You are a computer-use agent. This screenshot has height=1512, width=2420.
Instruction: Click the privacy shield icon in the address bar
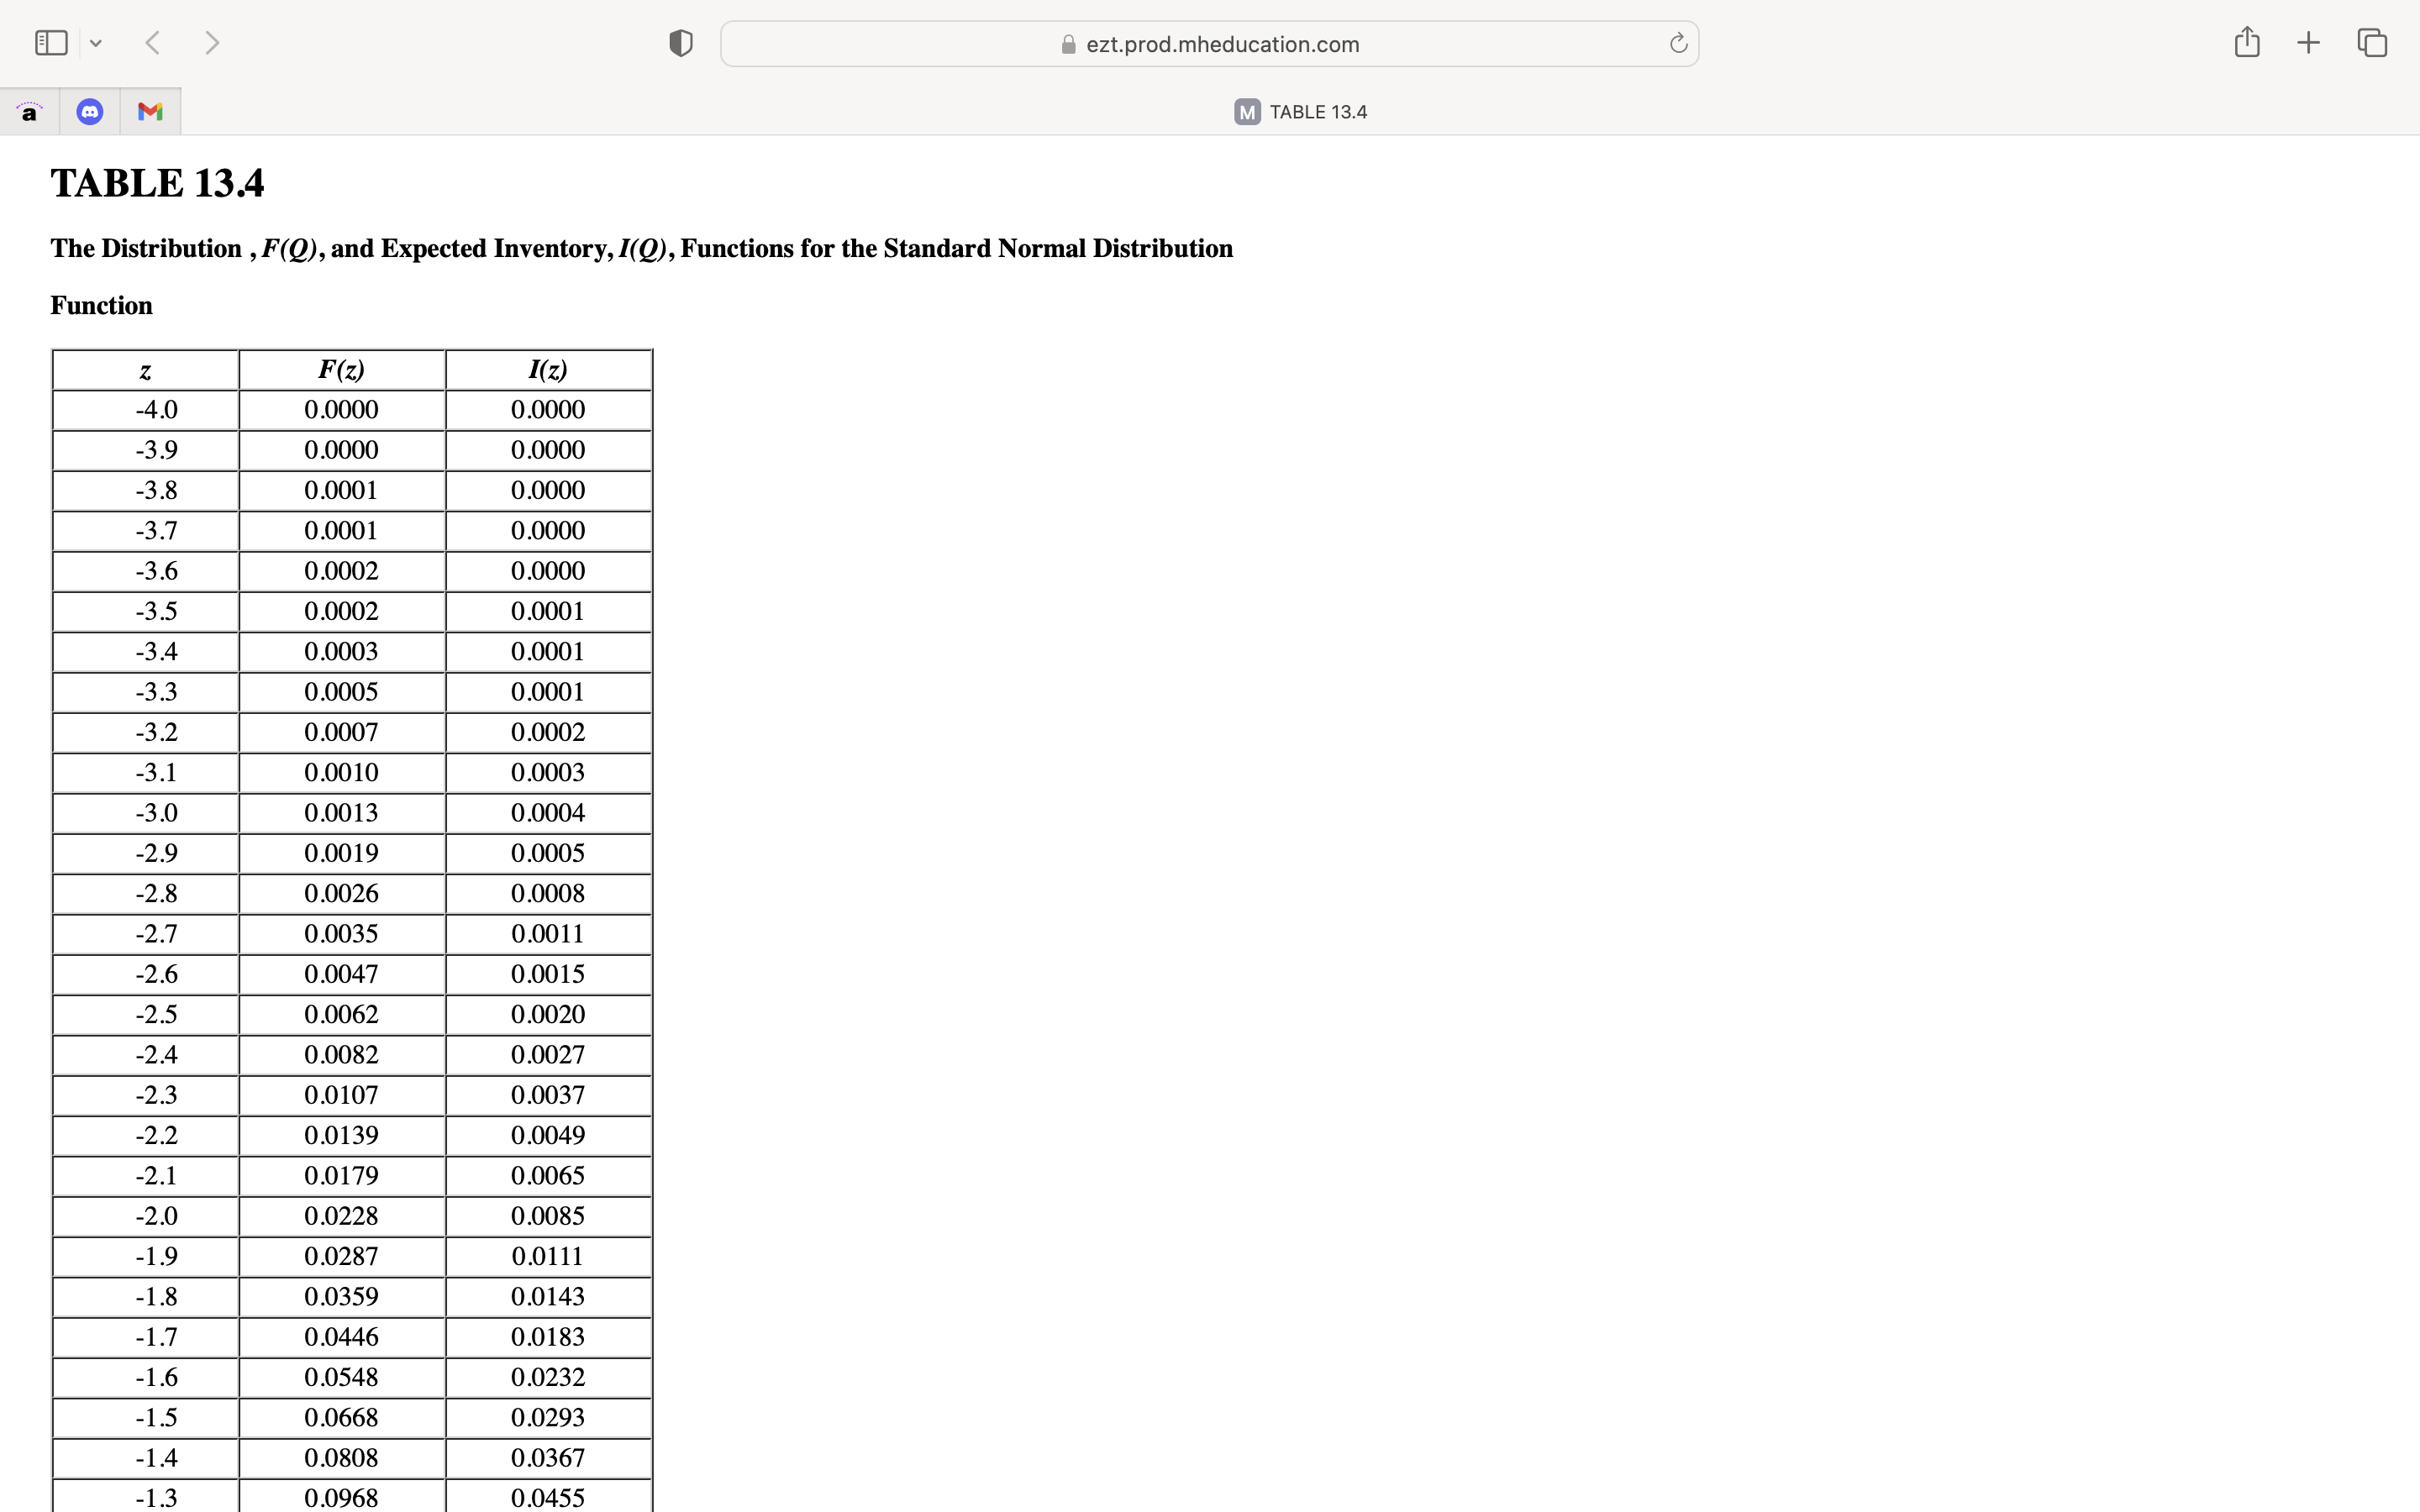point(679,42)
